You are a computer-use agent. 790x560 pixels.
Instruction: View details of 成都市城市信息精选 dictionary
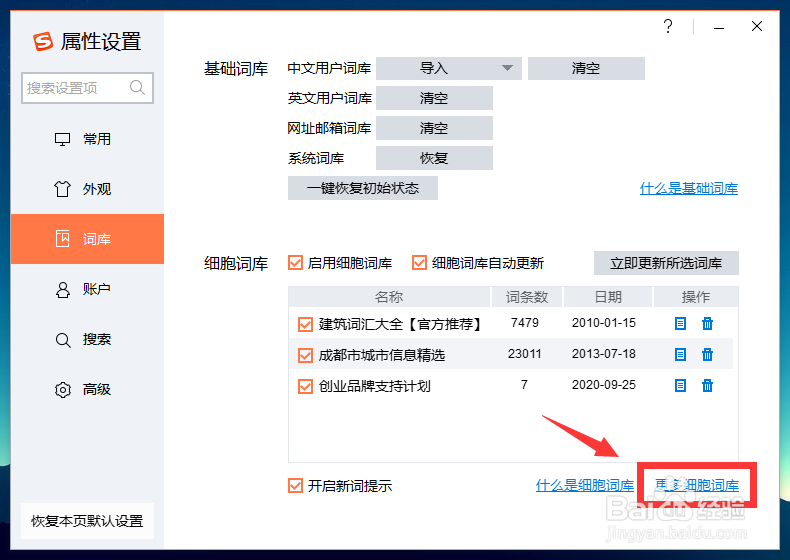[680, 355]
